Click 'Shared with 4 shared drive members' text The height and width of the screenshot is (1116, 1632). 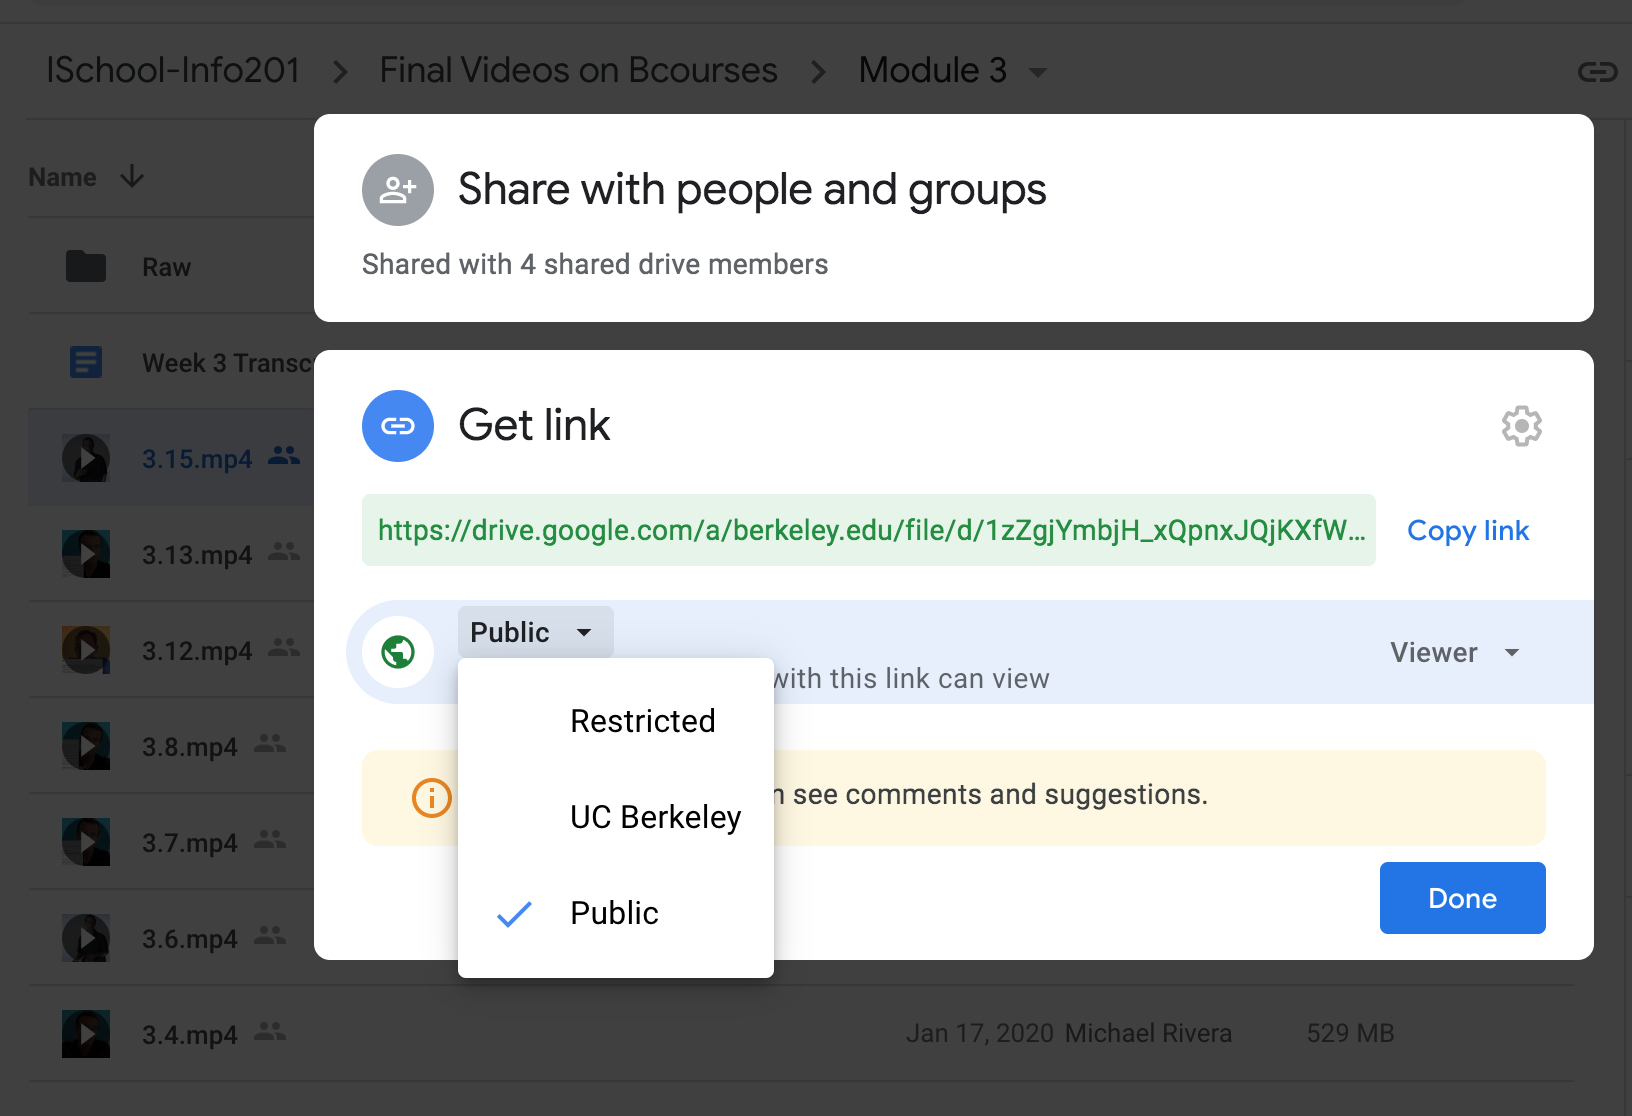(595, 264)
